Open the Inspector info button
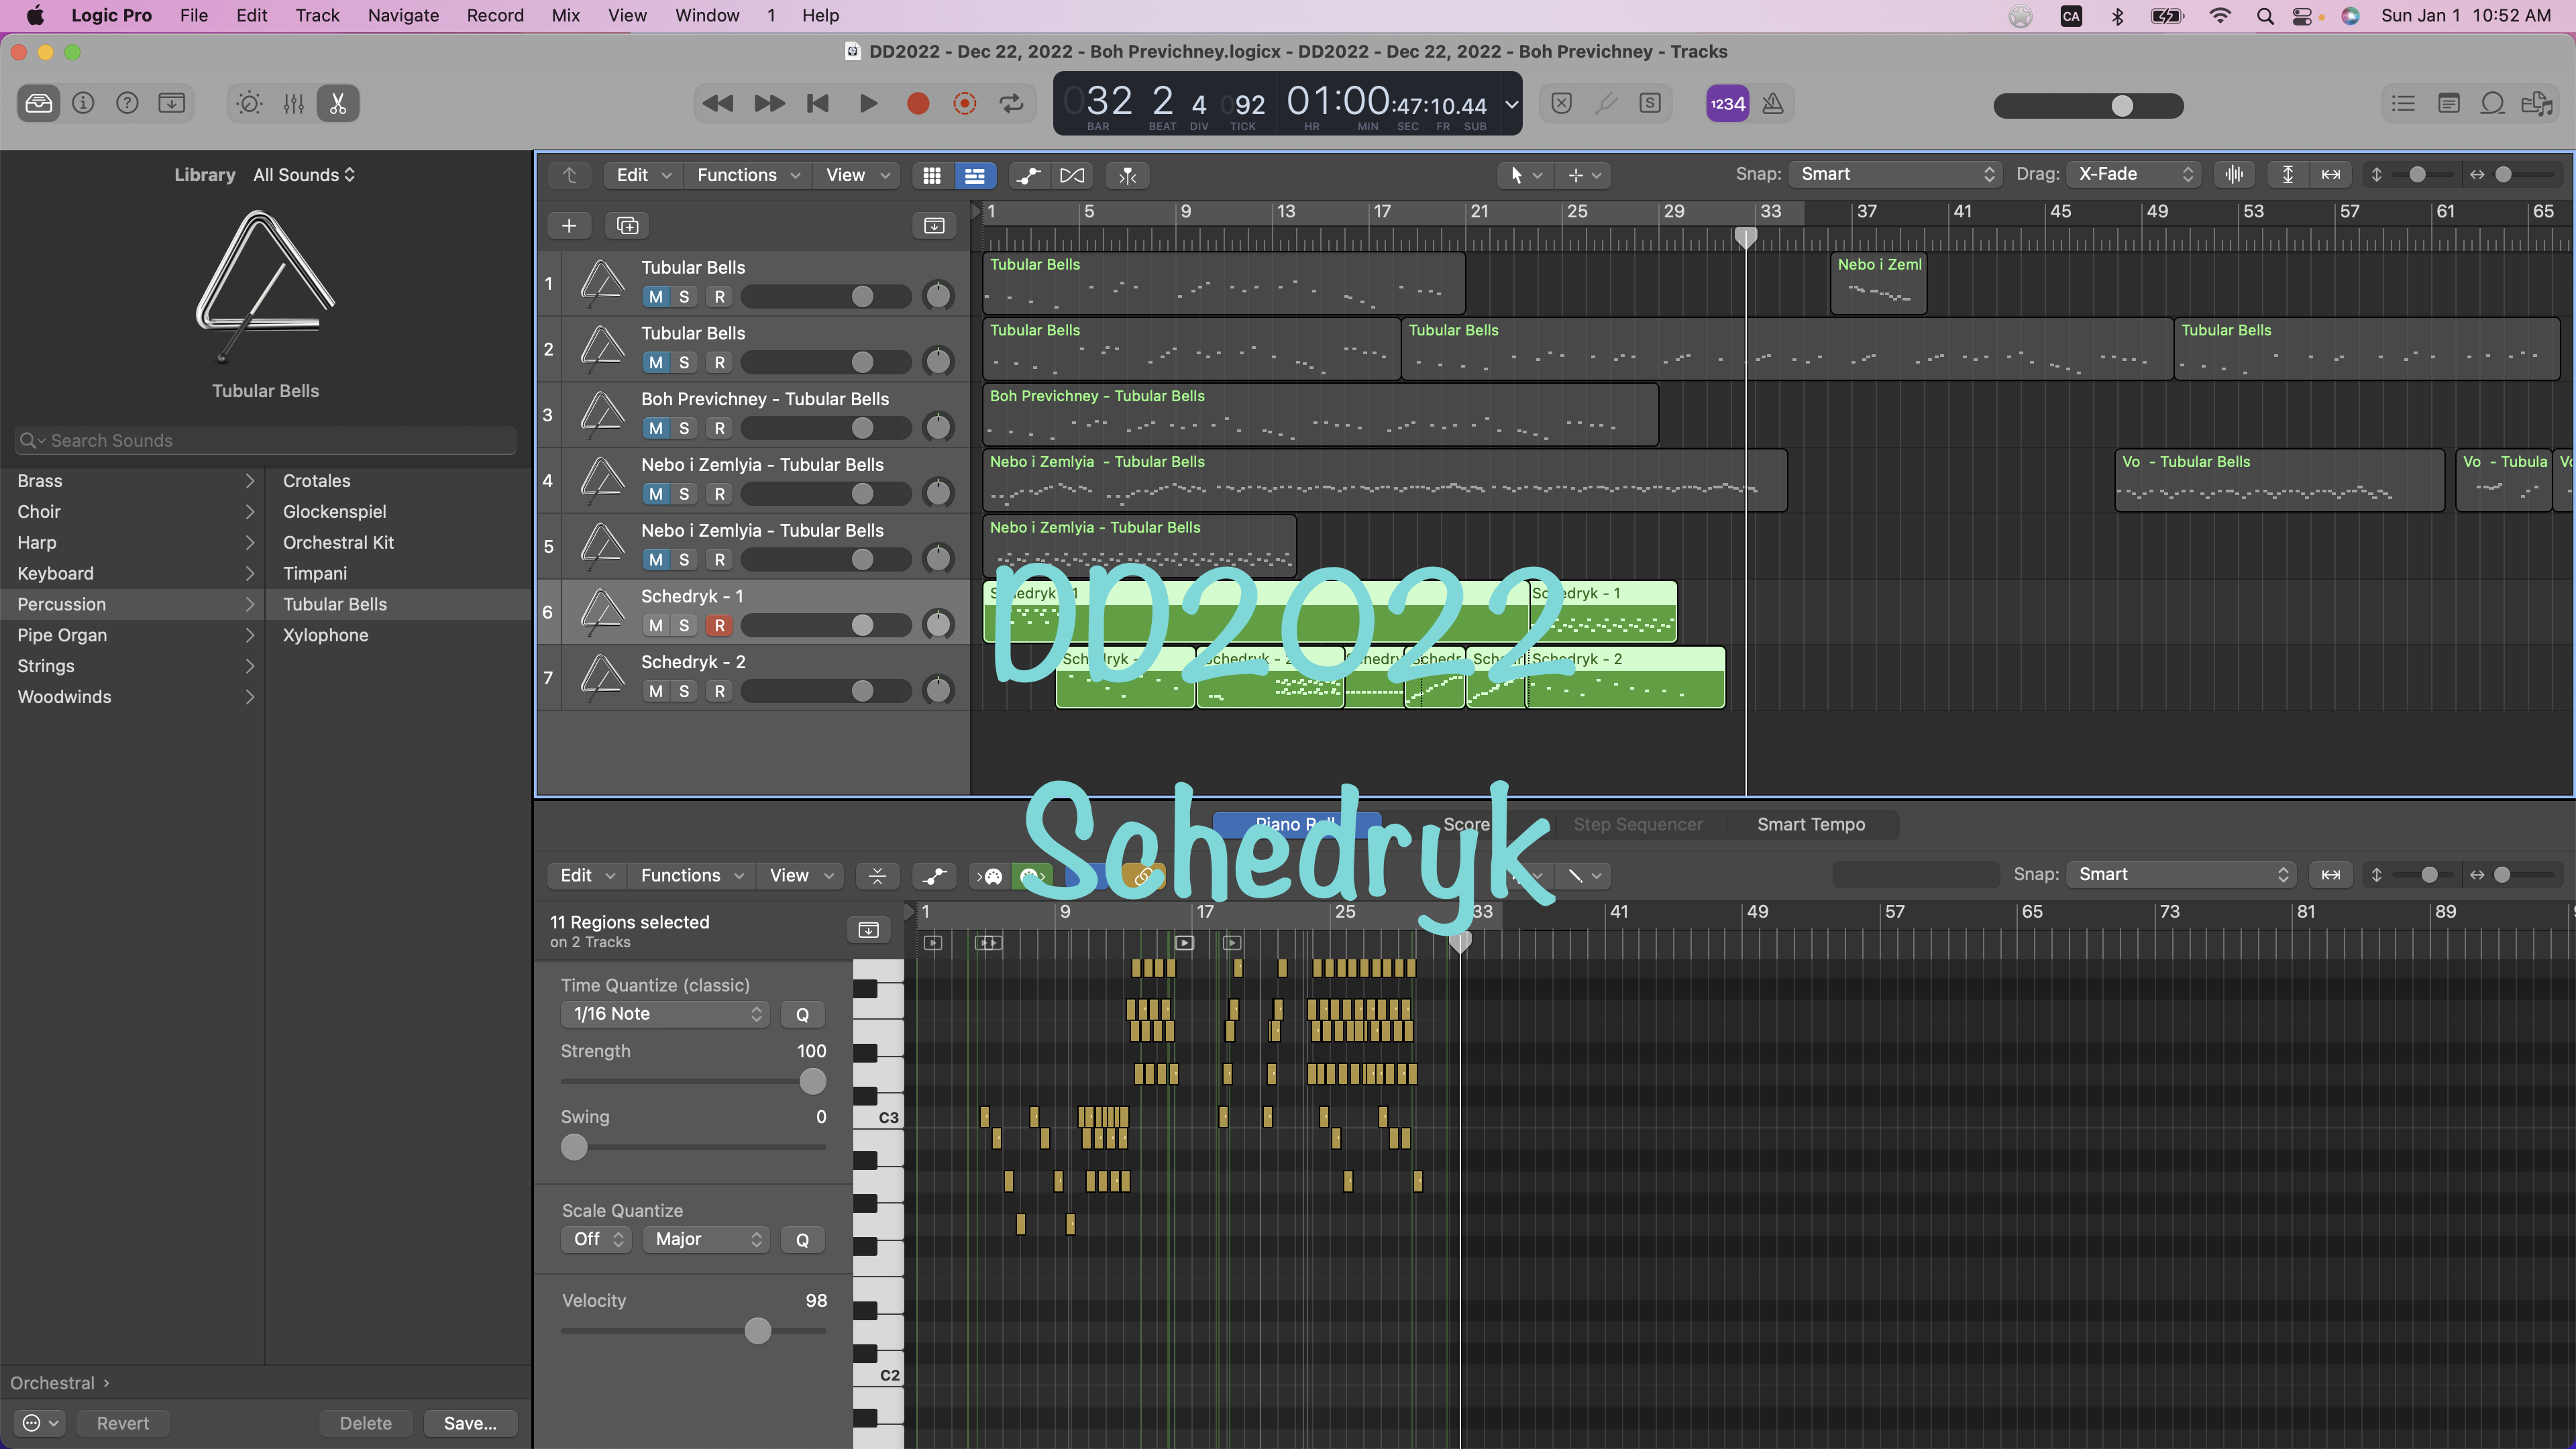Viewport: 2576px width, 1449px height. pos(83,103)
